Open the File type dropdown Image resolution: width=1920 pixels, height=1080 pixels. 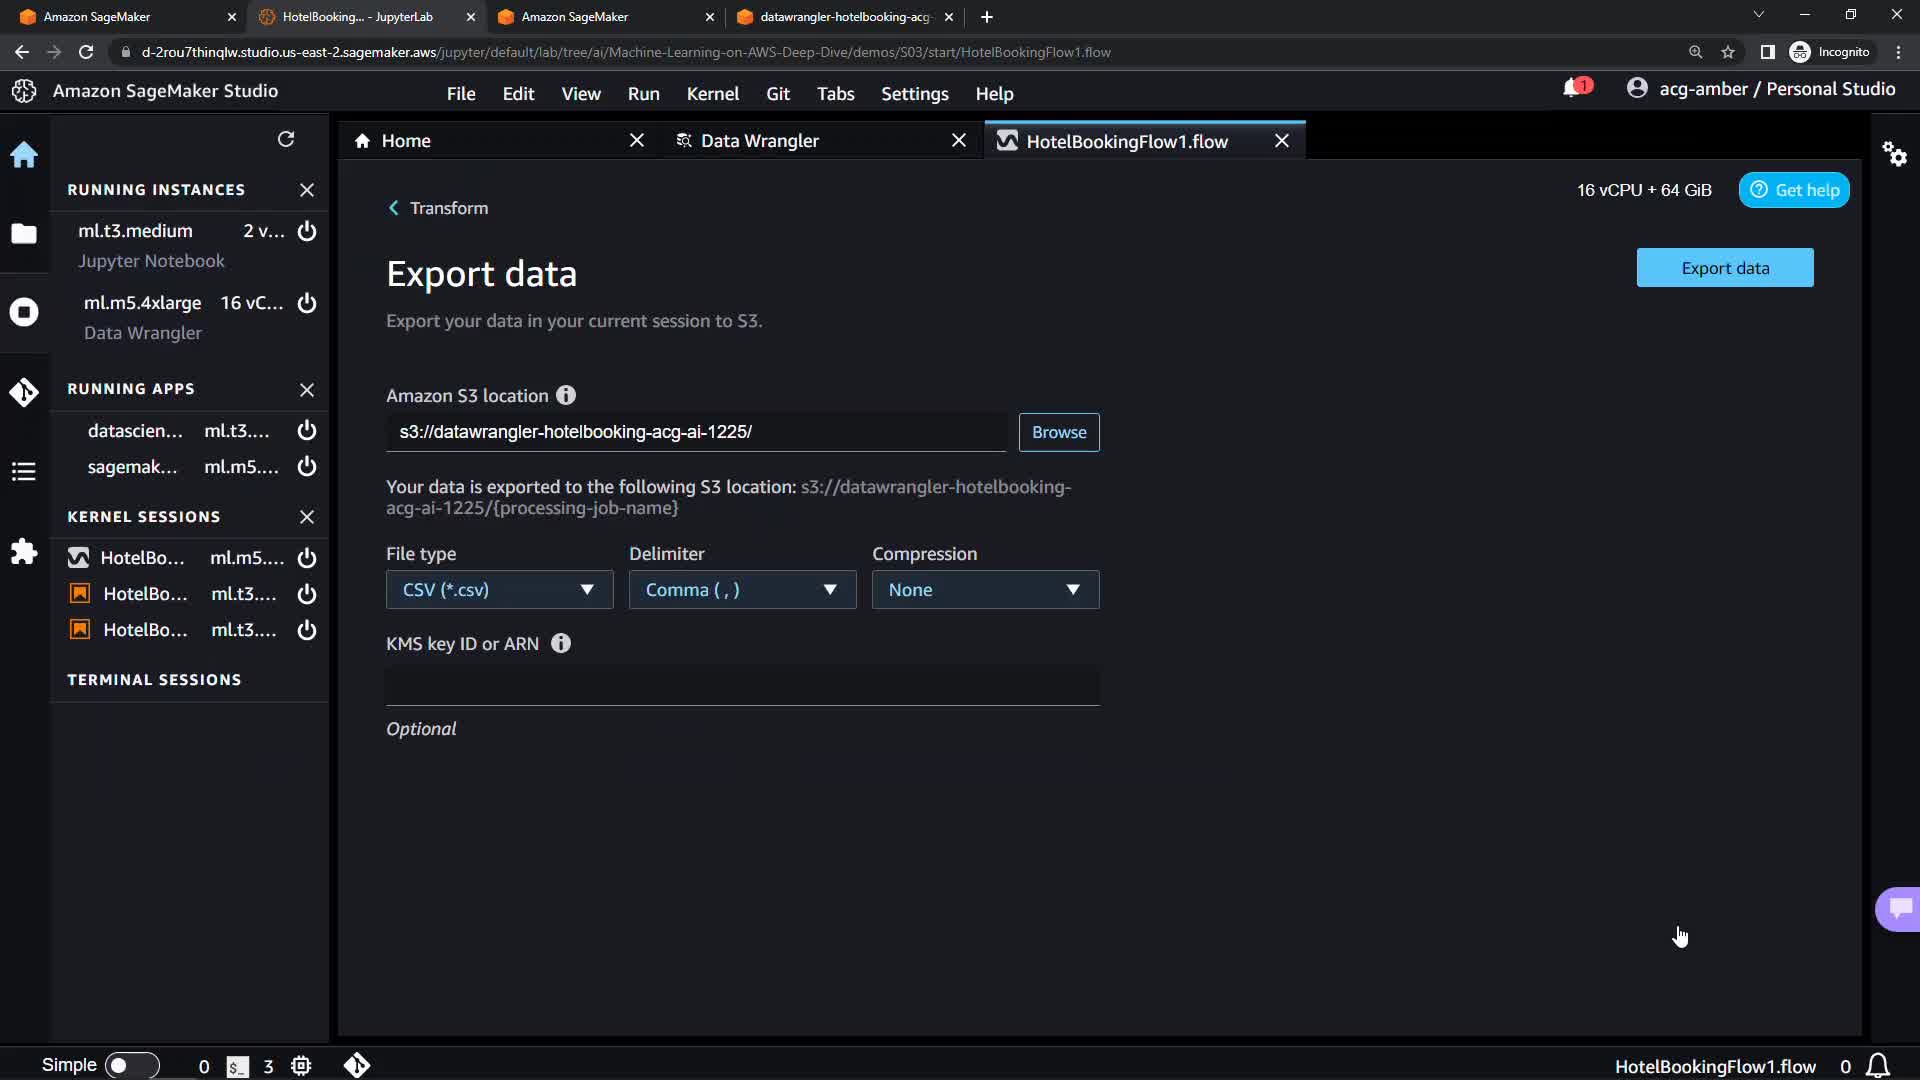tap(499, 590)
